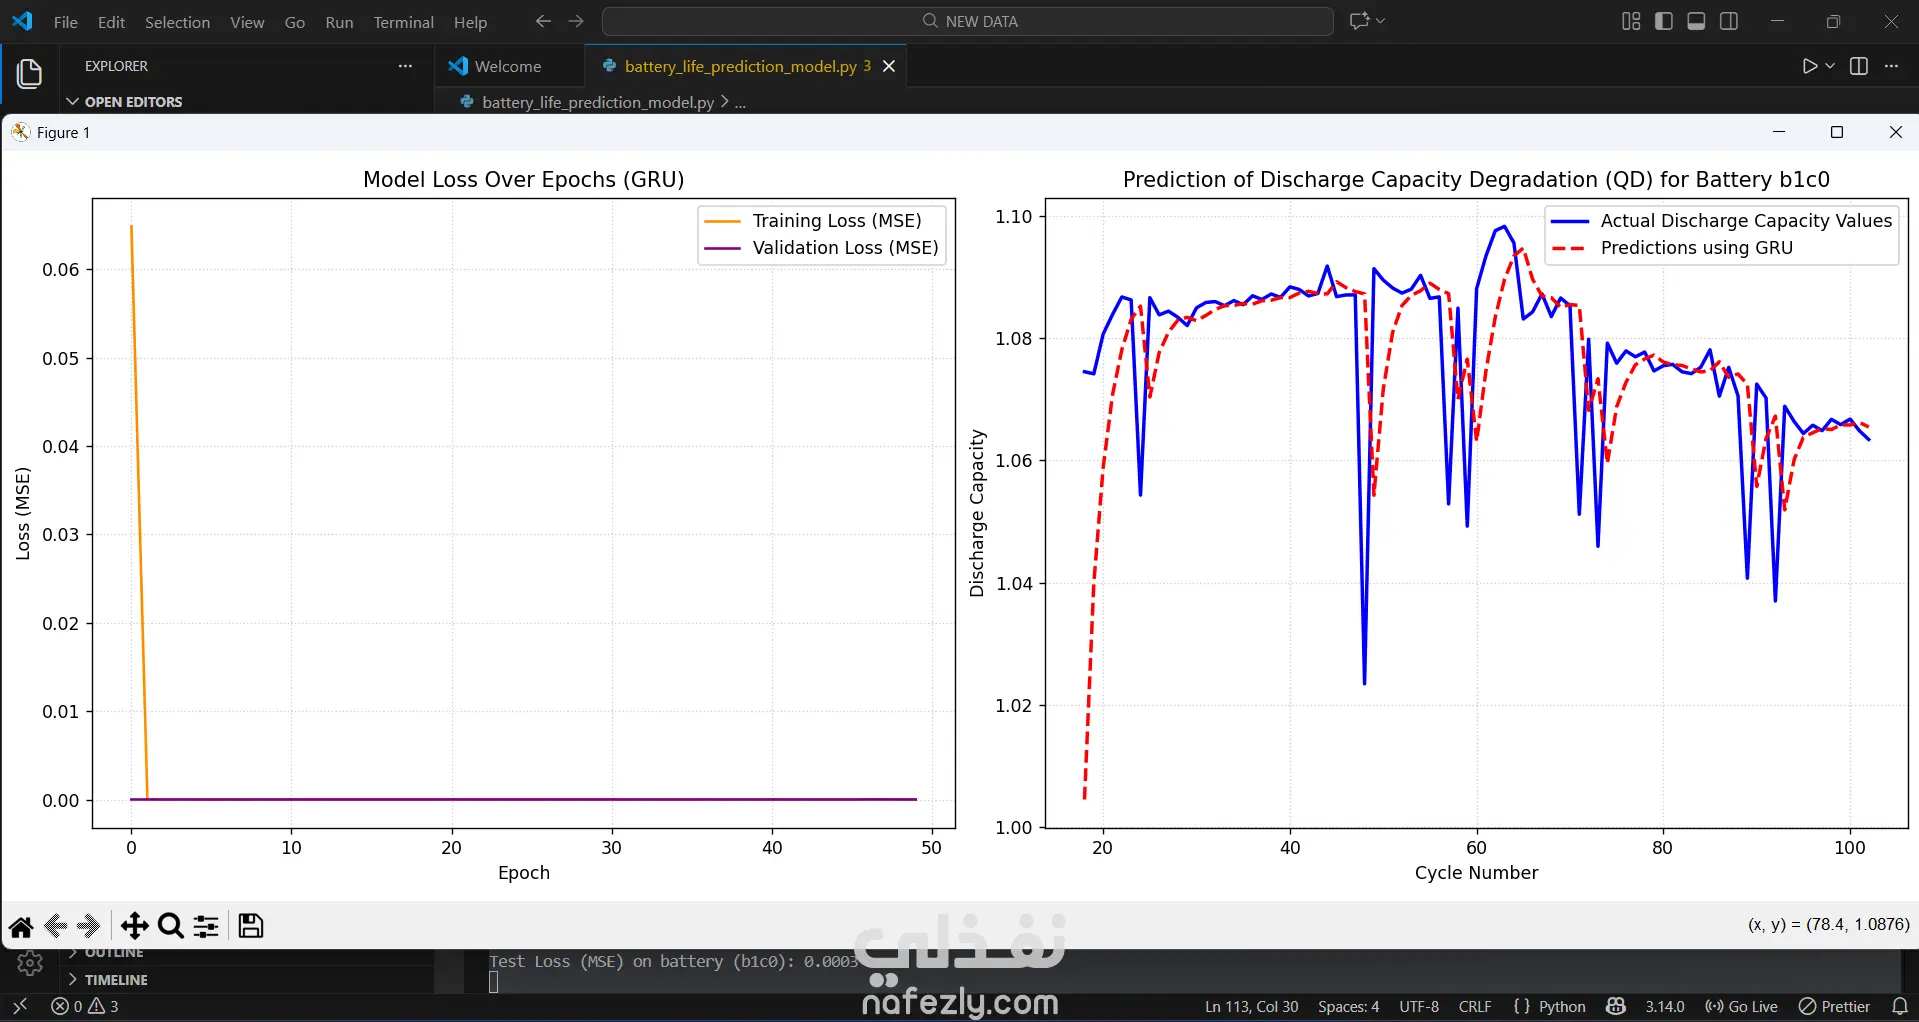Click the Predictions using GRU legend entry
1919x1022 pixels.
tap(1672, 248)
